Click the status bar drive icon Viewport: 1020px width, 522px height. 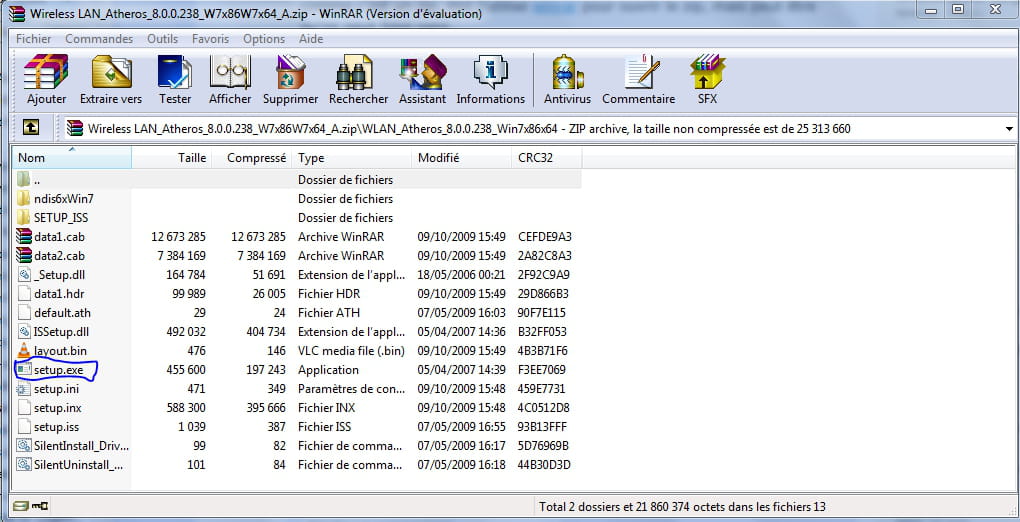click(x=21, y=506)
